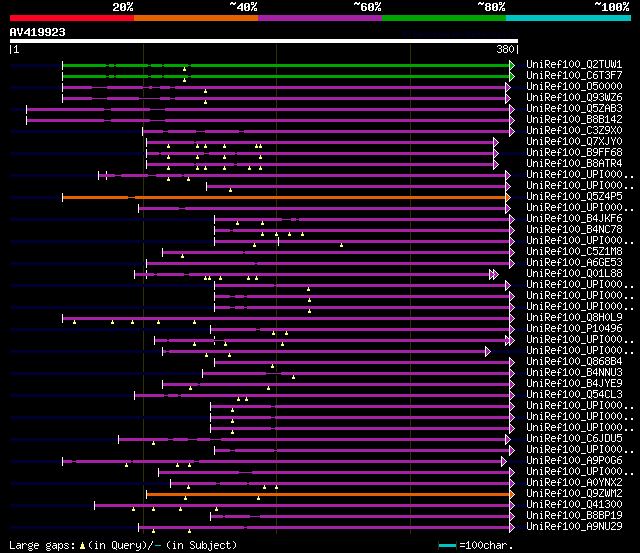
Task: Click the green ~80% legend color segment
Action: 444,18
